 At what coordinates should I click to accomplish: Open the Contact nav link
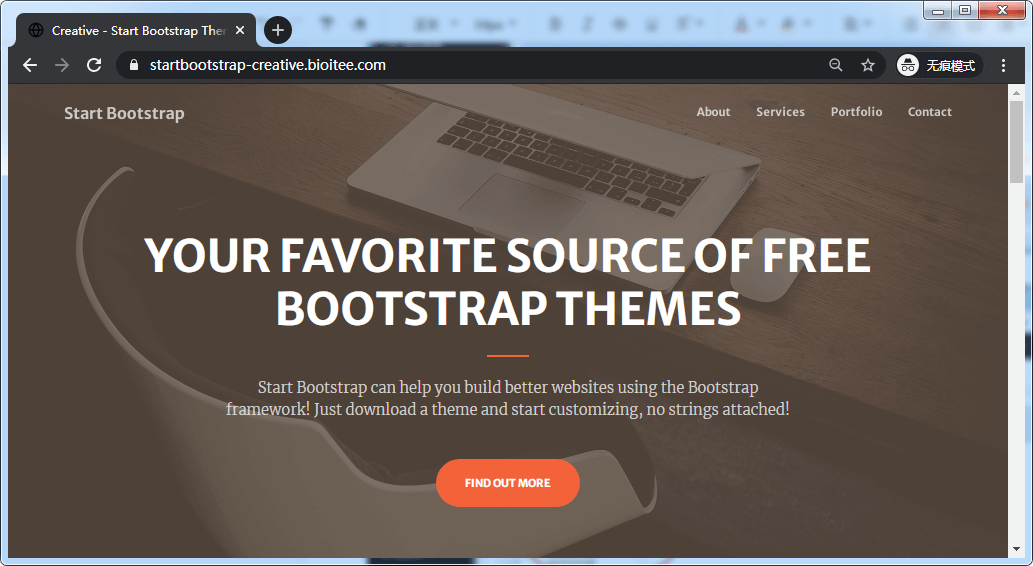coord(930,112)
